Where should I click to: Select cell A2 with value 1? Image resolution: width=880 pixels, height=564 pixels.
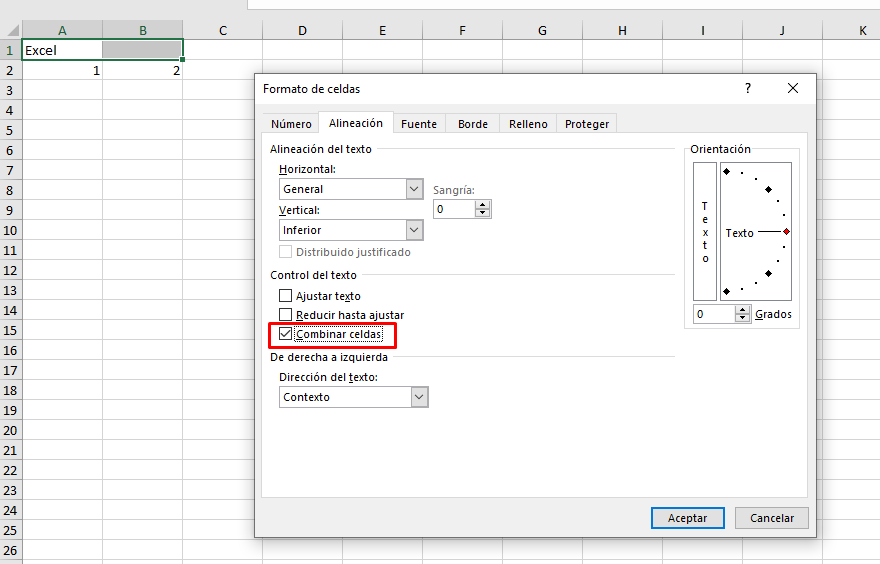coord(62,70)
